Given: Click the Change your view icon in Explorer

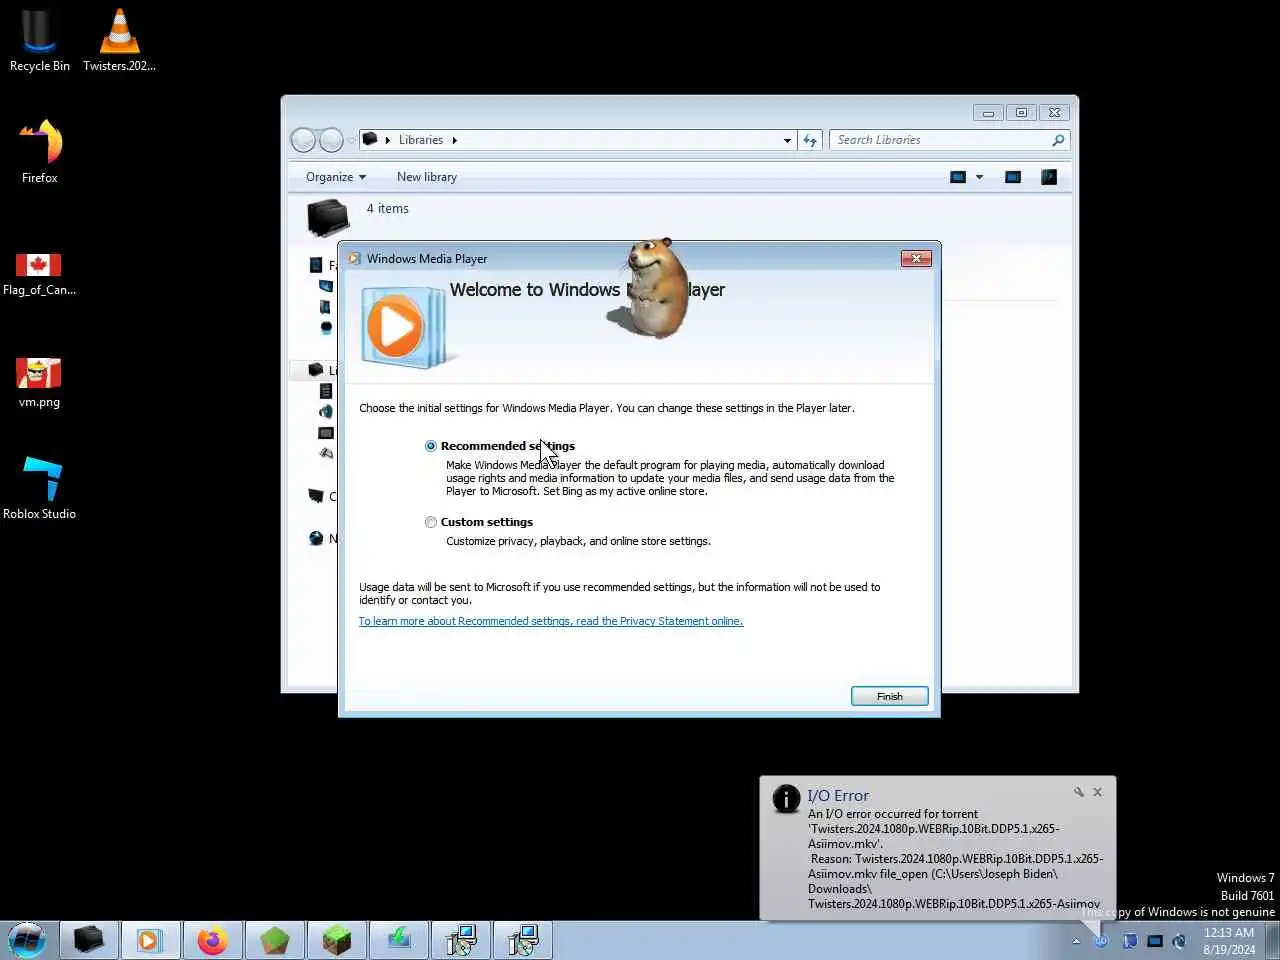Looking at the screenshot, I should pos(958,177).
